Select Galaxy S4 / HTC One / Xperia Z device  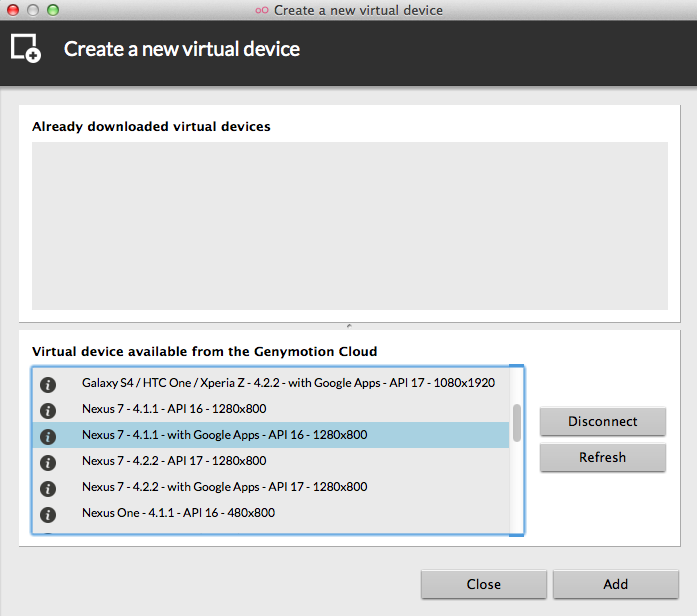click(271, 383)
